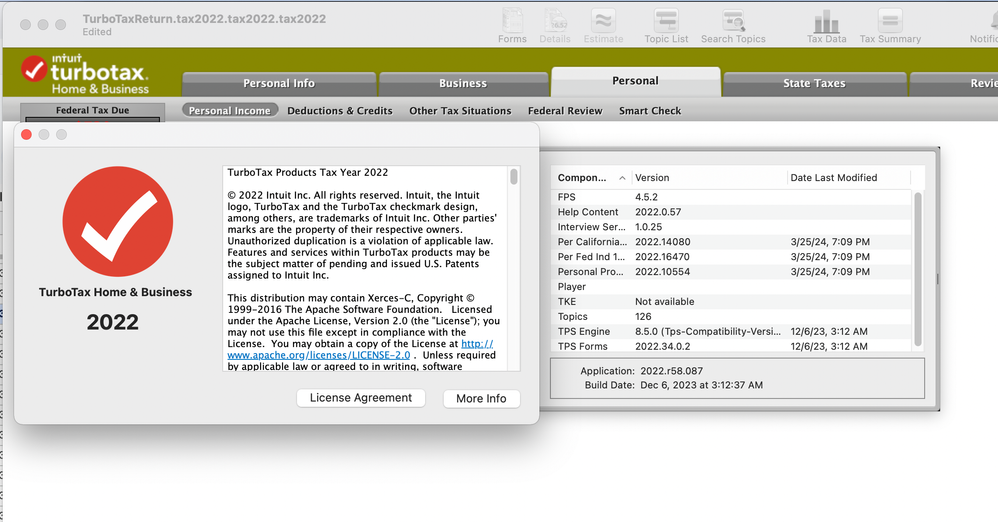This screenshot has width=998, height=522.
Task: Open the Tax Summary icon
Action: coord(890,25)
